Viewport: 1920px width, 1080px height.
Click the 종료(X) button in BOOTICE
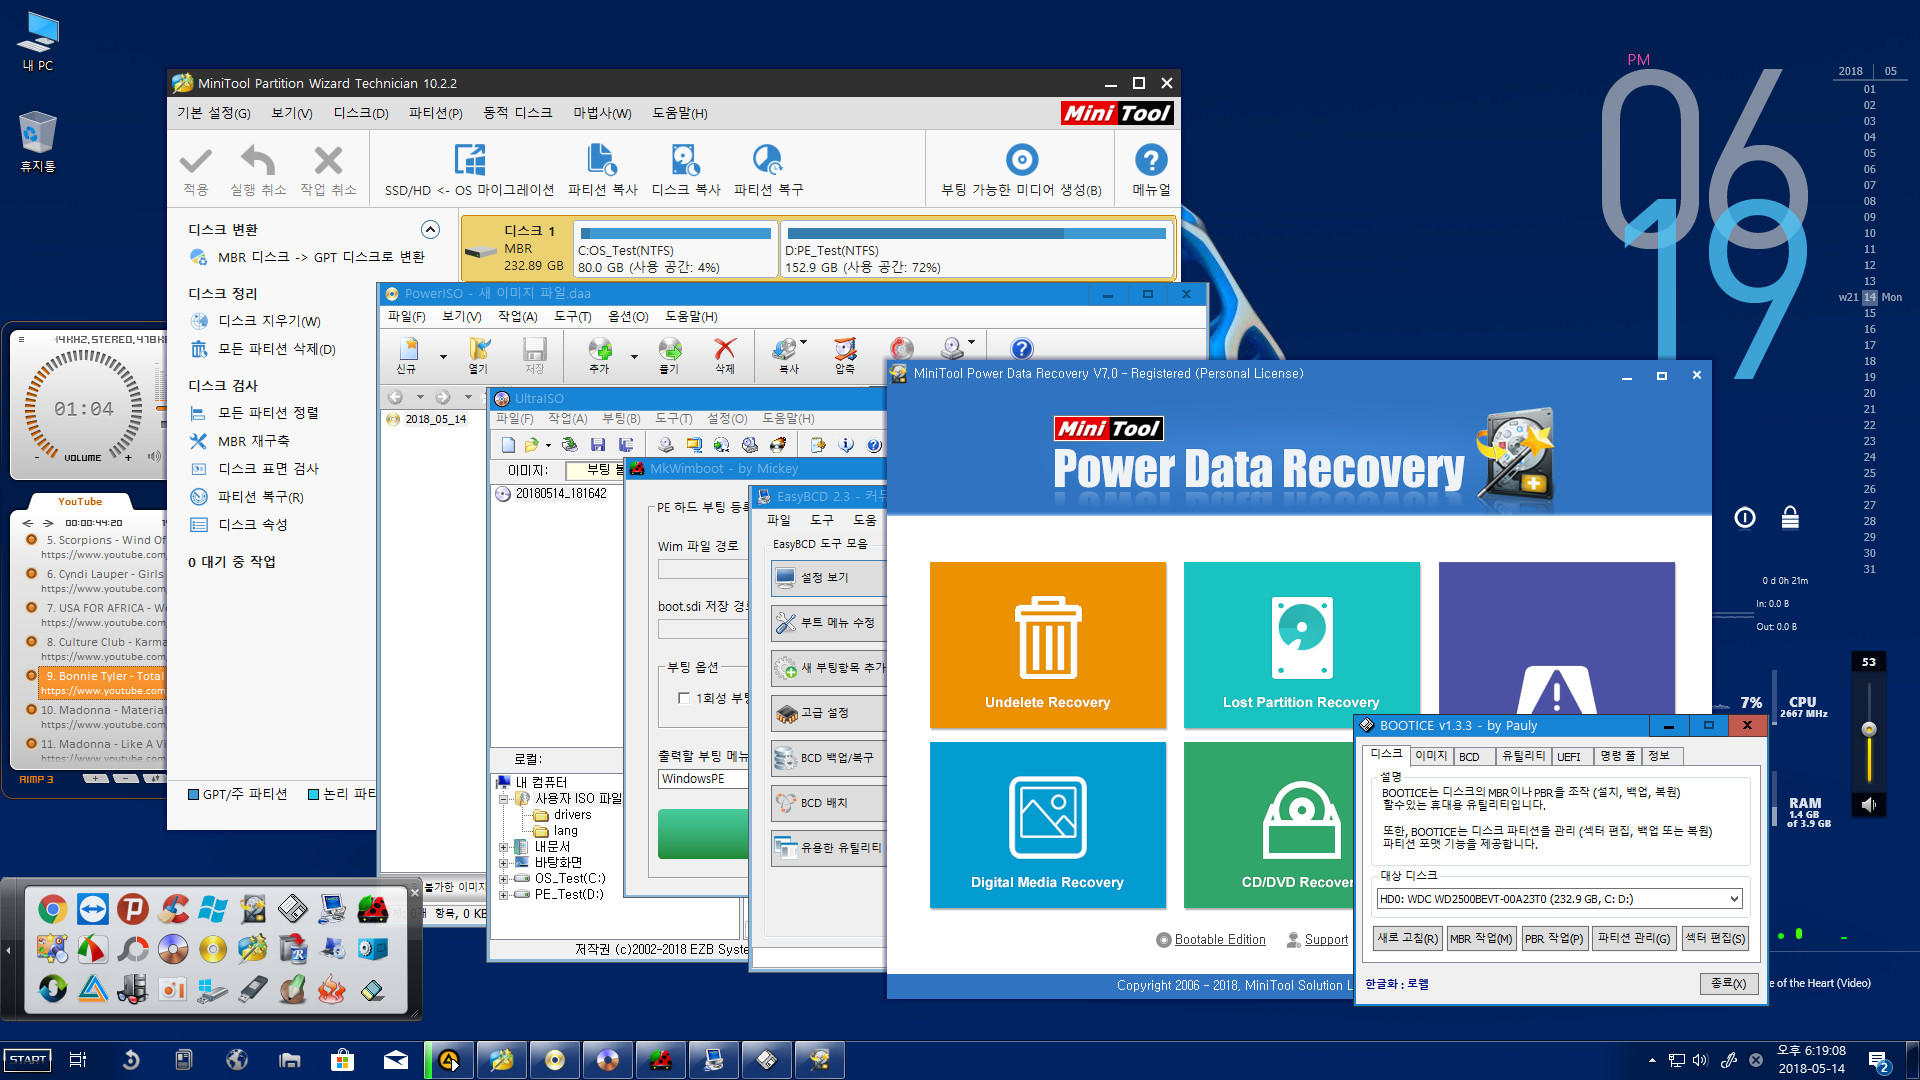(x=1728, y=984)
